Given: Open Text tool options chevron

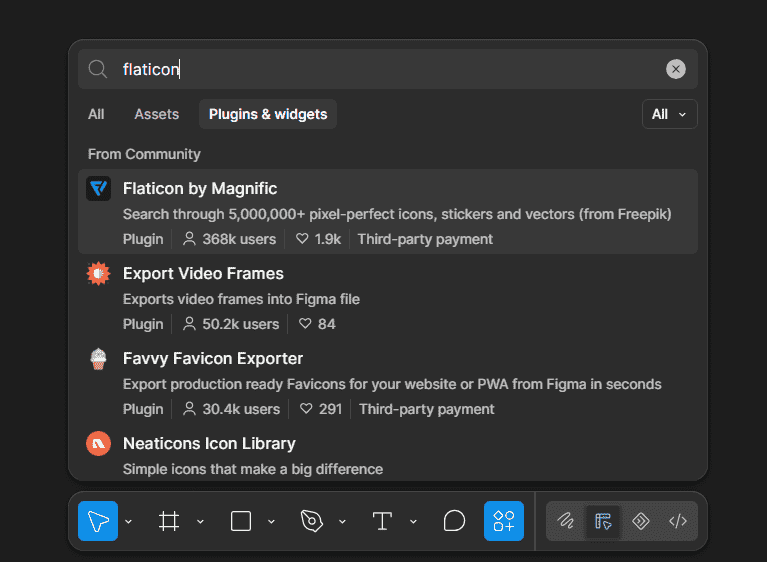Looking at the screenshot, I should (413, 521).
